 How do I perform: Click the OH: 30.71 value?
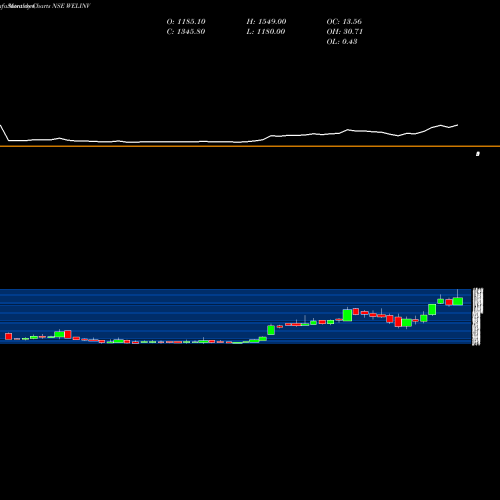[345, 32]
